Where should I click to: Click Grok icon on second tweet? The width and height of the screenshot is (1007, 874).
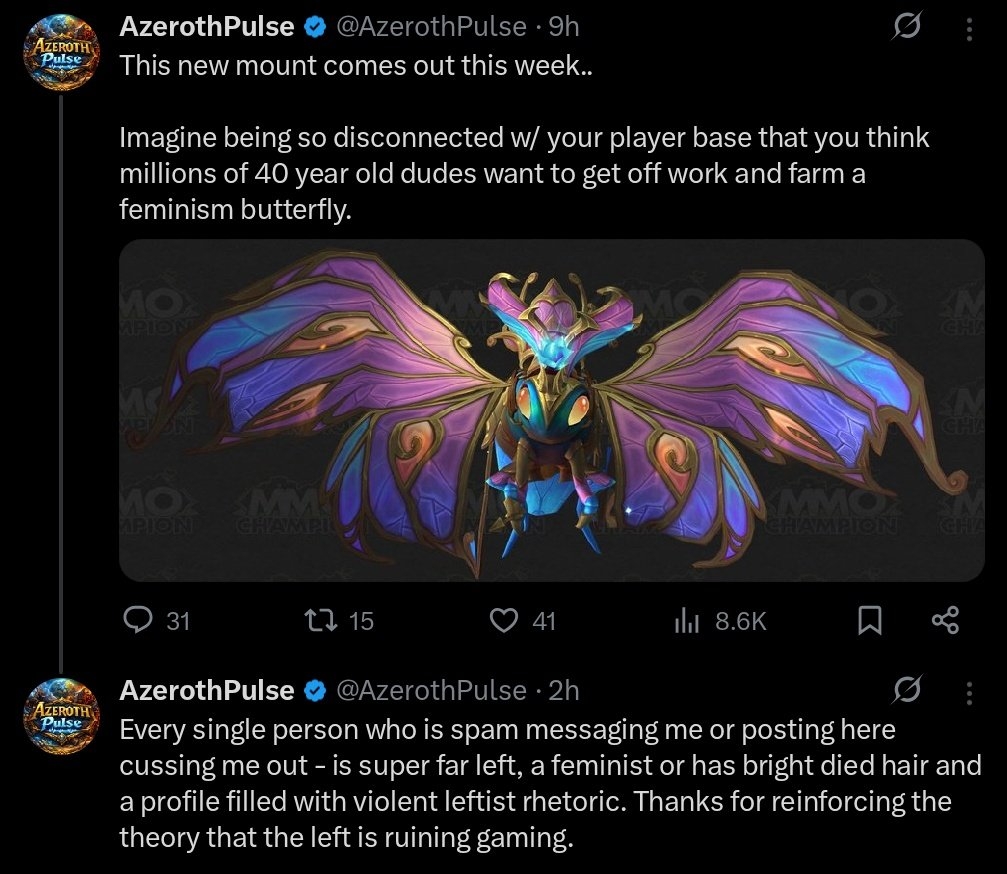click(x=906, y=690)
